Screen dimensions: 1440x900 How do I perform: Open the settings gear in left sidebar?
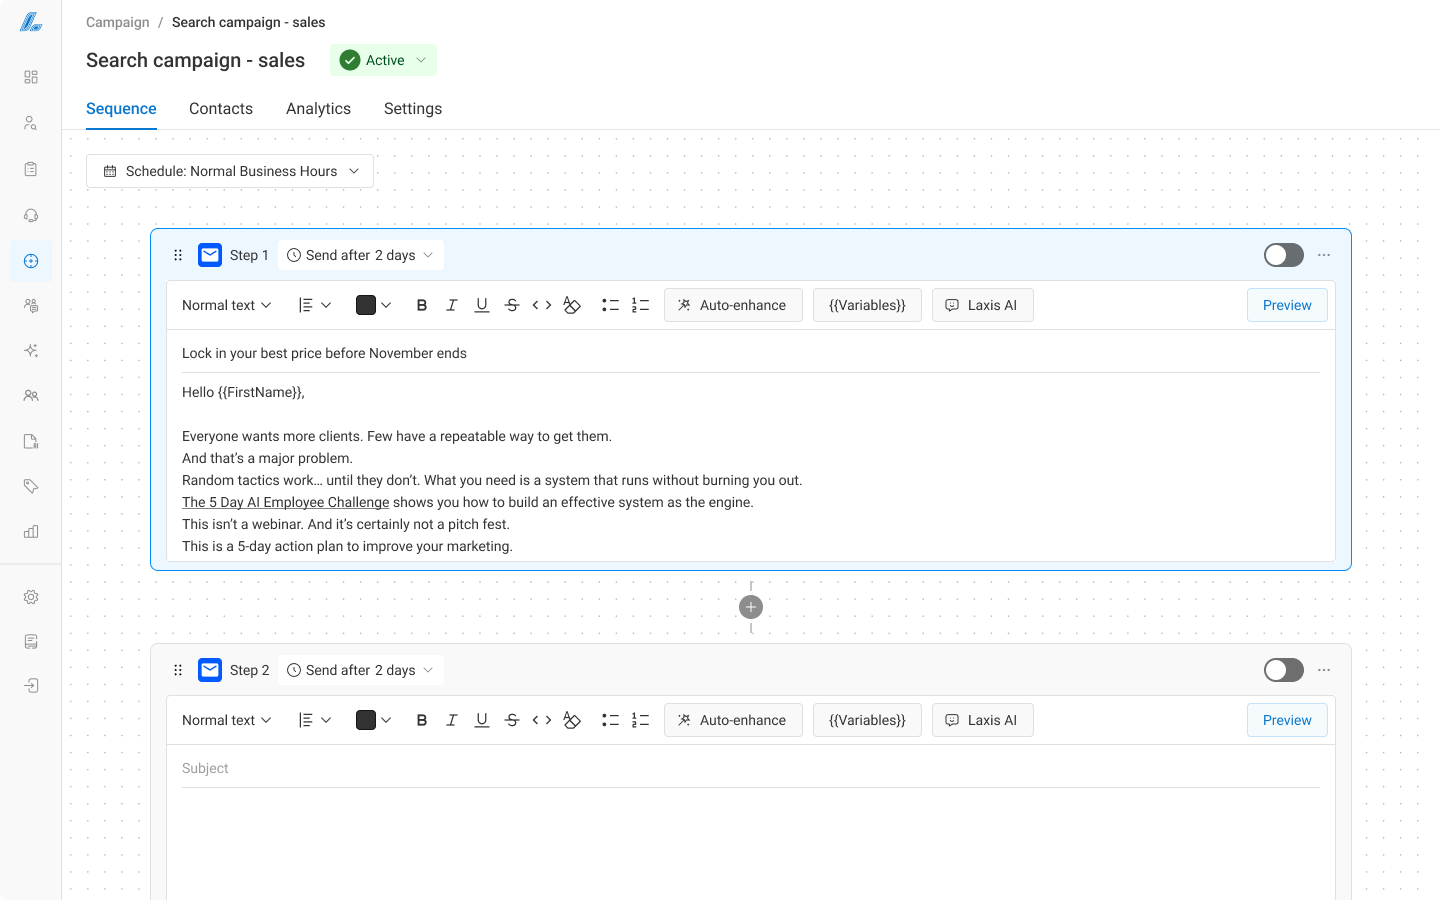tap(31, 597)
